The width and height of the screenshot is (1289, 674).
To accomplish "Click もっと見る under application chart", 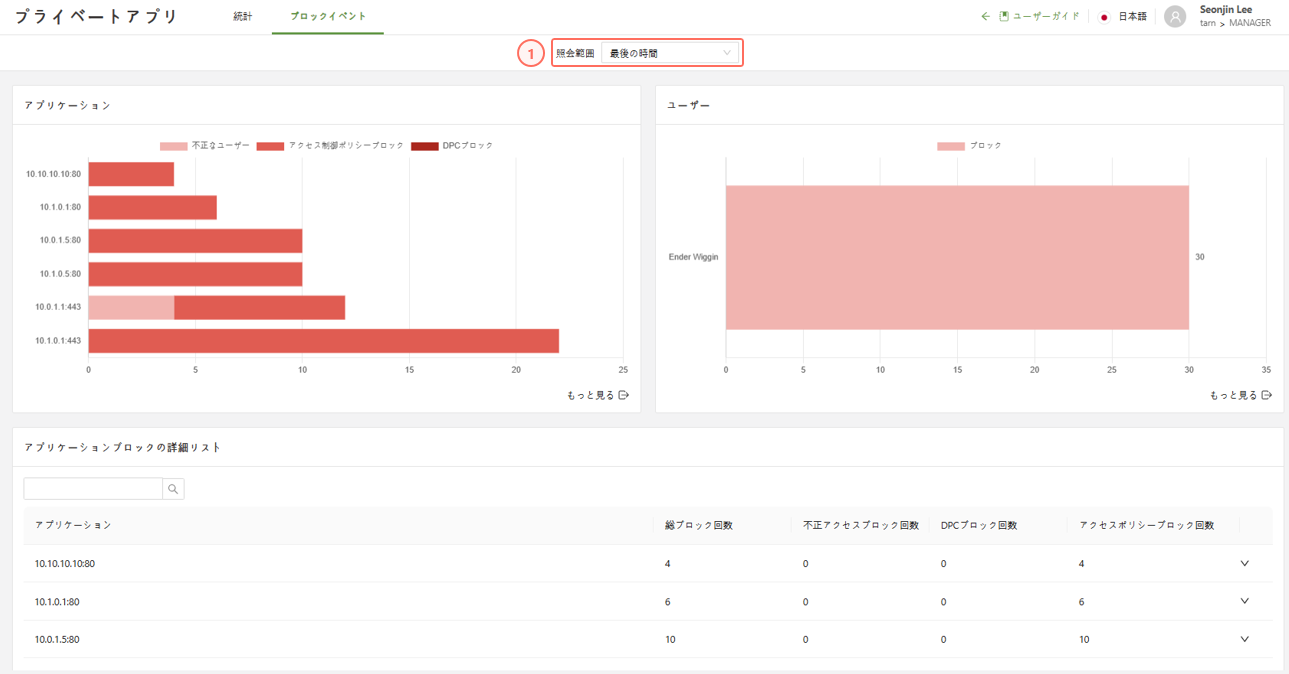I will [x=597, y=395].
